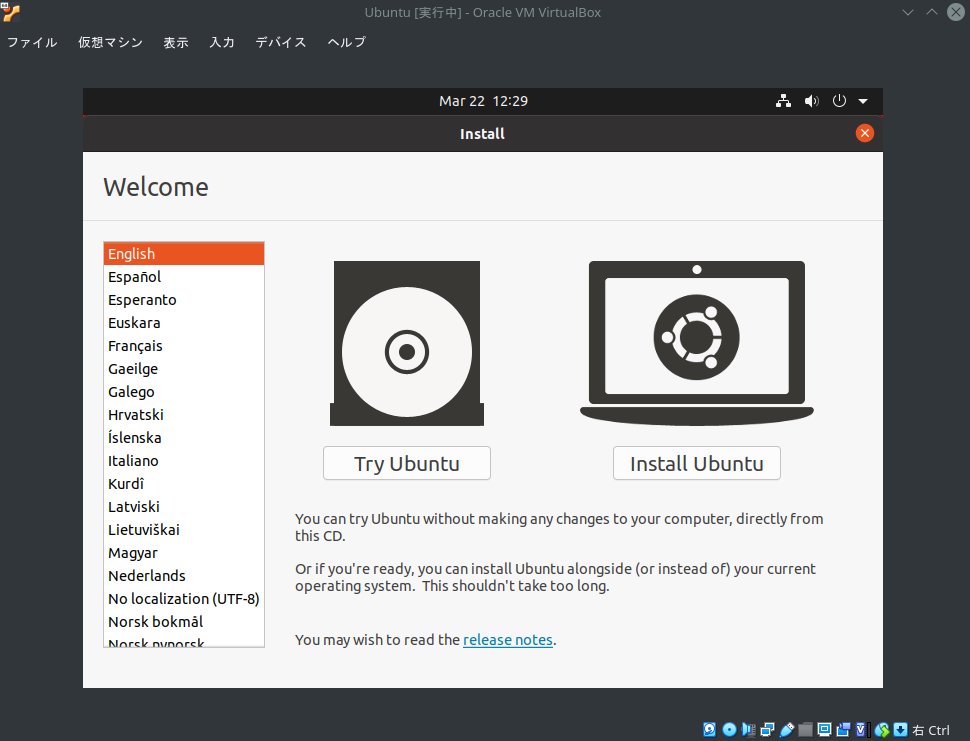Click the Install Ubuntu button
Image resolution: width=970 pixels, height=741 pixels.
click(x=697, y=463)
